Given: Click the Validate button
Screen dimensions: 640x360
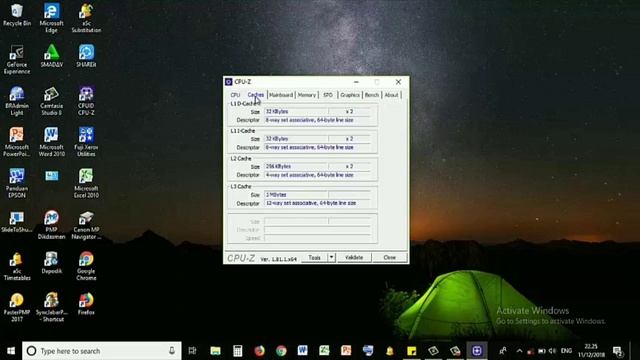Looking at the screenshot, I should coord(354,258).
